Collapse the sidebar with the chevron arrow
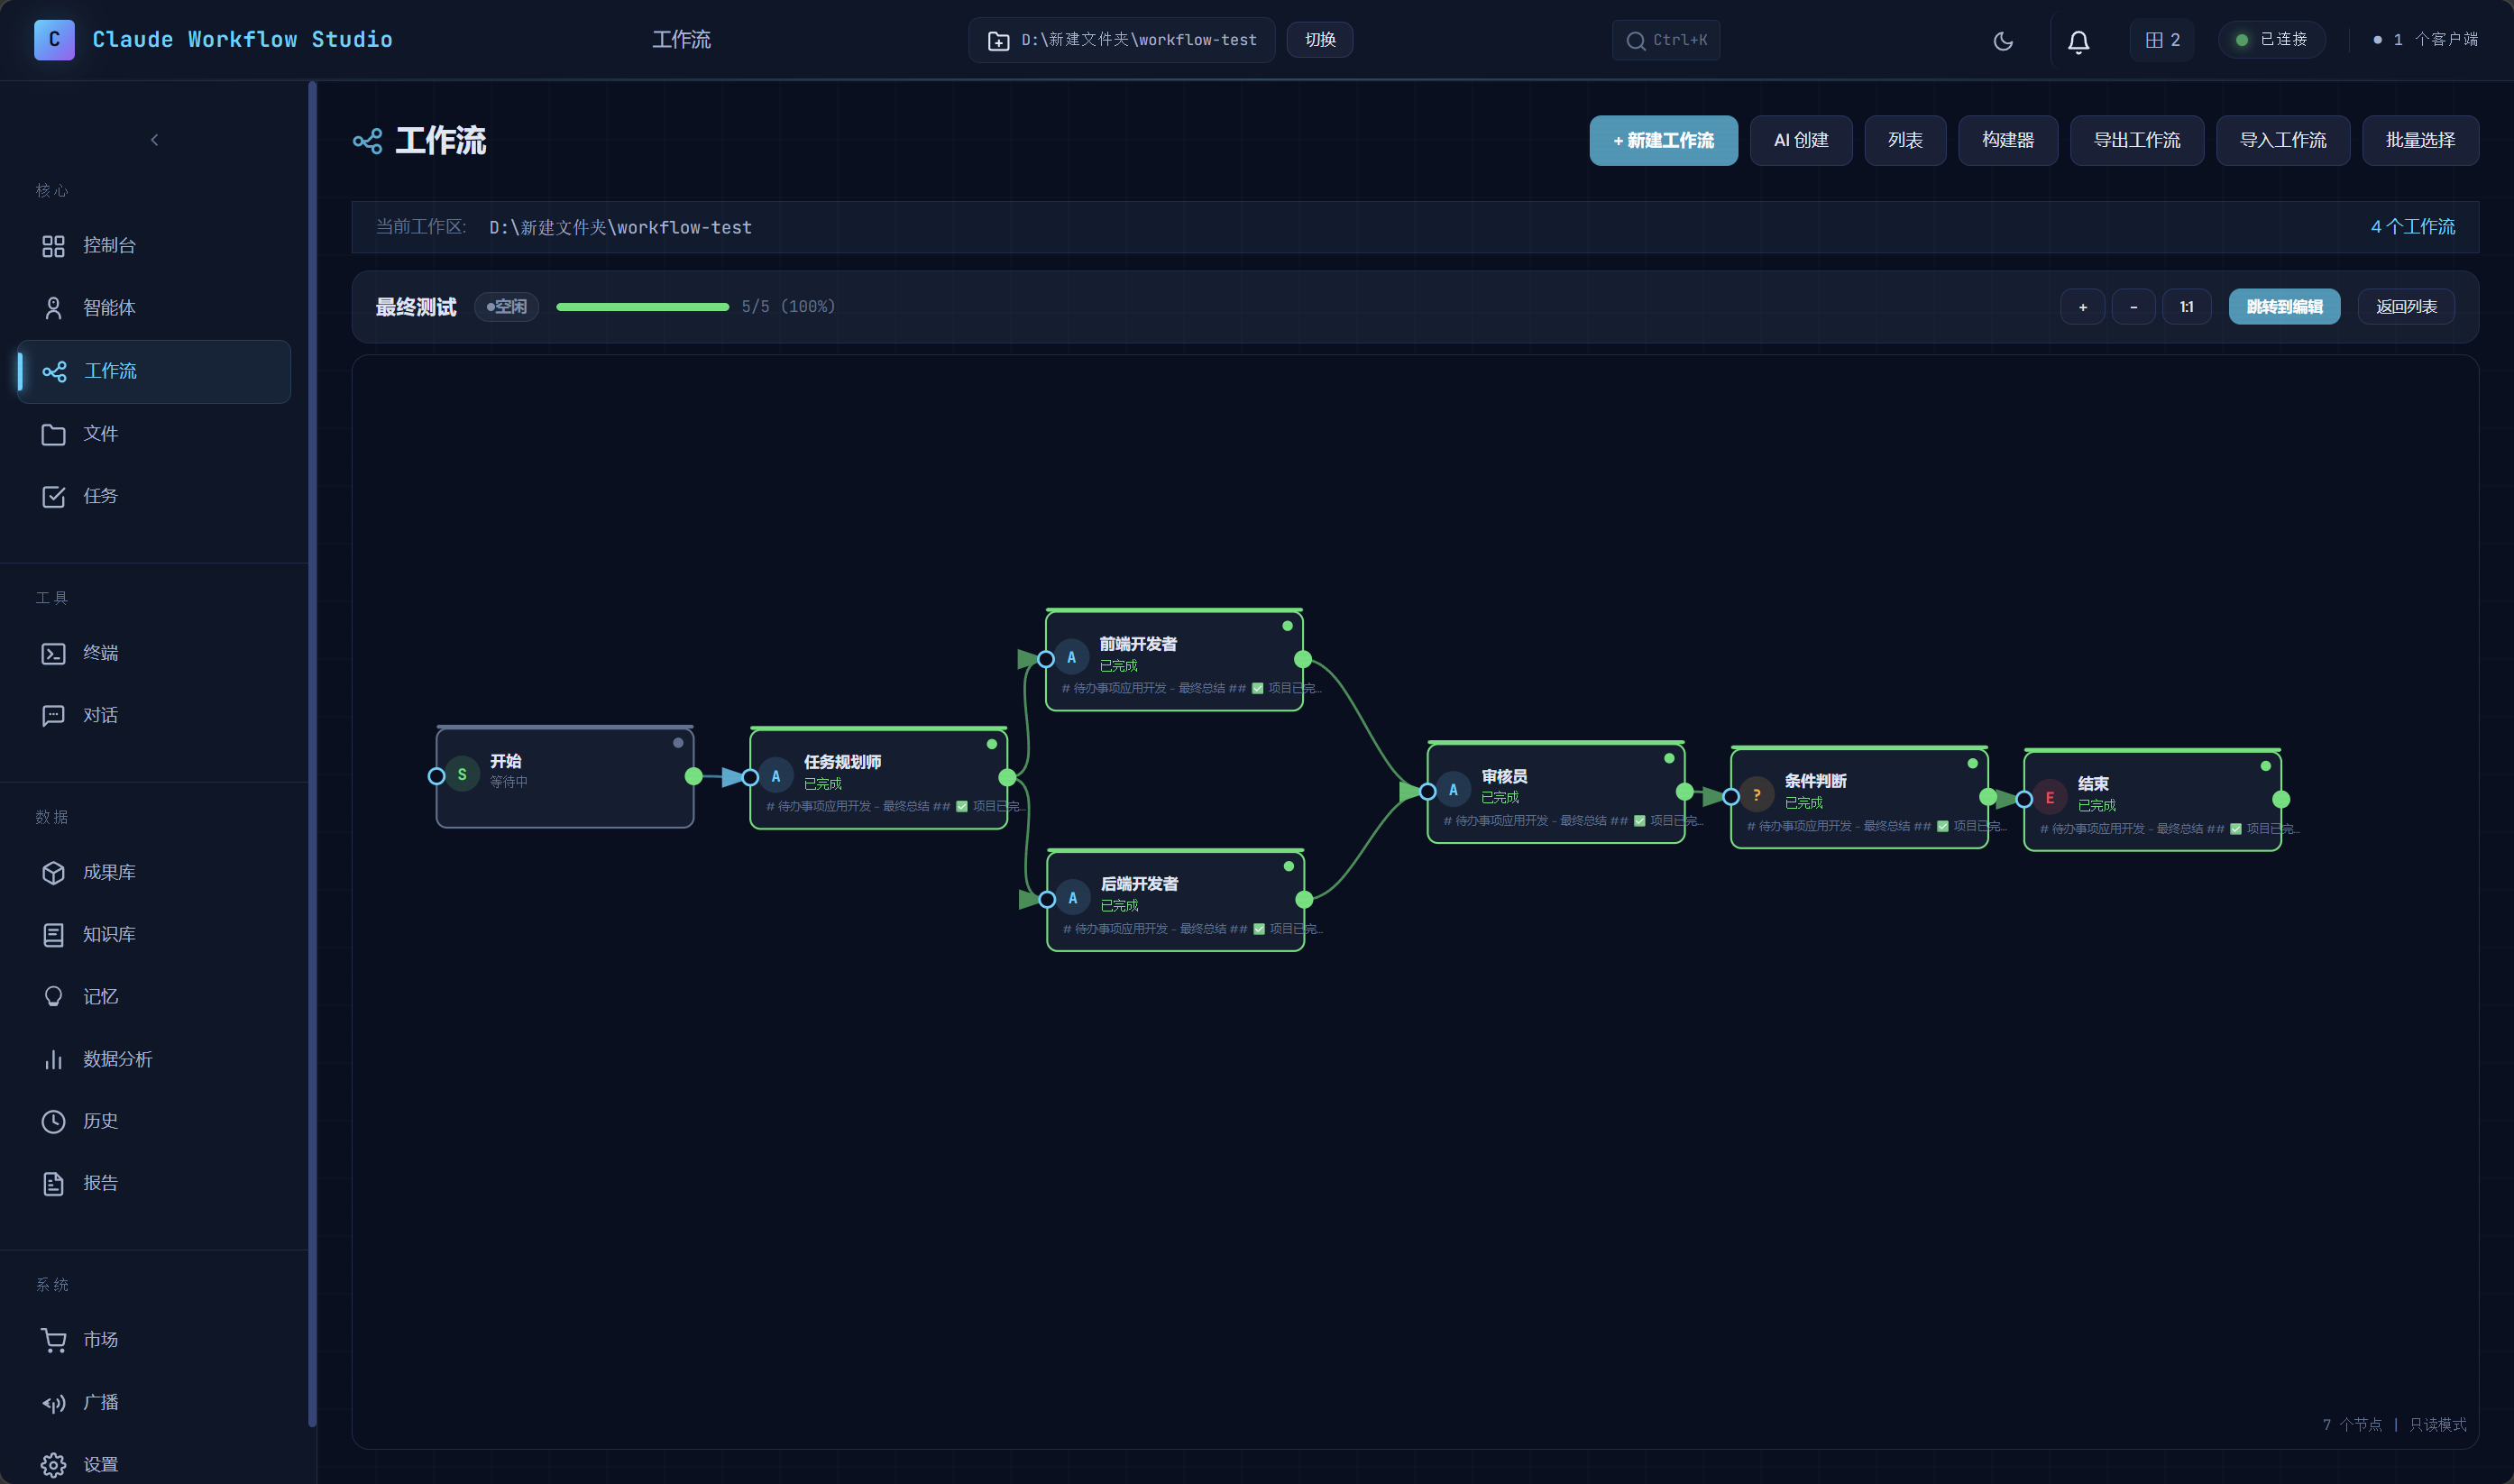Viewport: 2514px width, 1484px height. point(154,140)
